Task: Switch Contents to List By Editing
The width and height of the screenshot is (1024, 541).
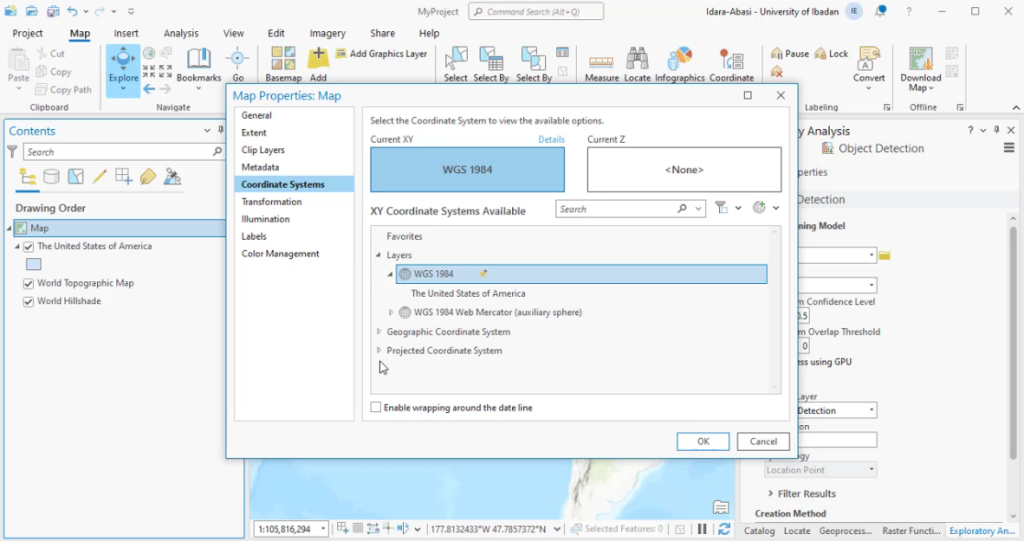Action: pyautogui.click(x=99, y=177)
